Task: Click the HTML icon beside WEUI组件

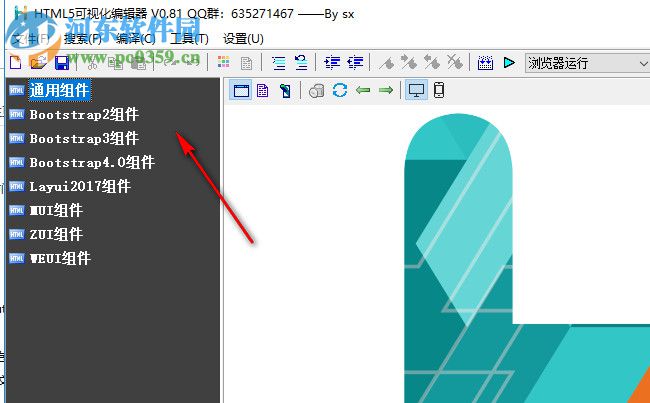Action: tap(17, 258)
